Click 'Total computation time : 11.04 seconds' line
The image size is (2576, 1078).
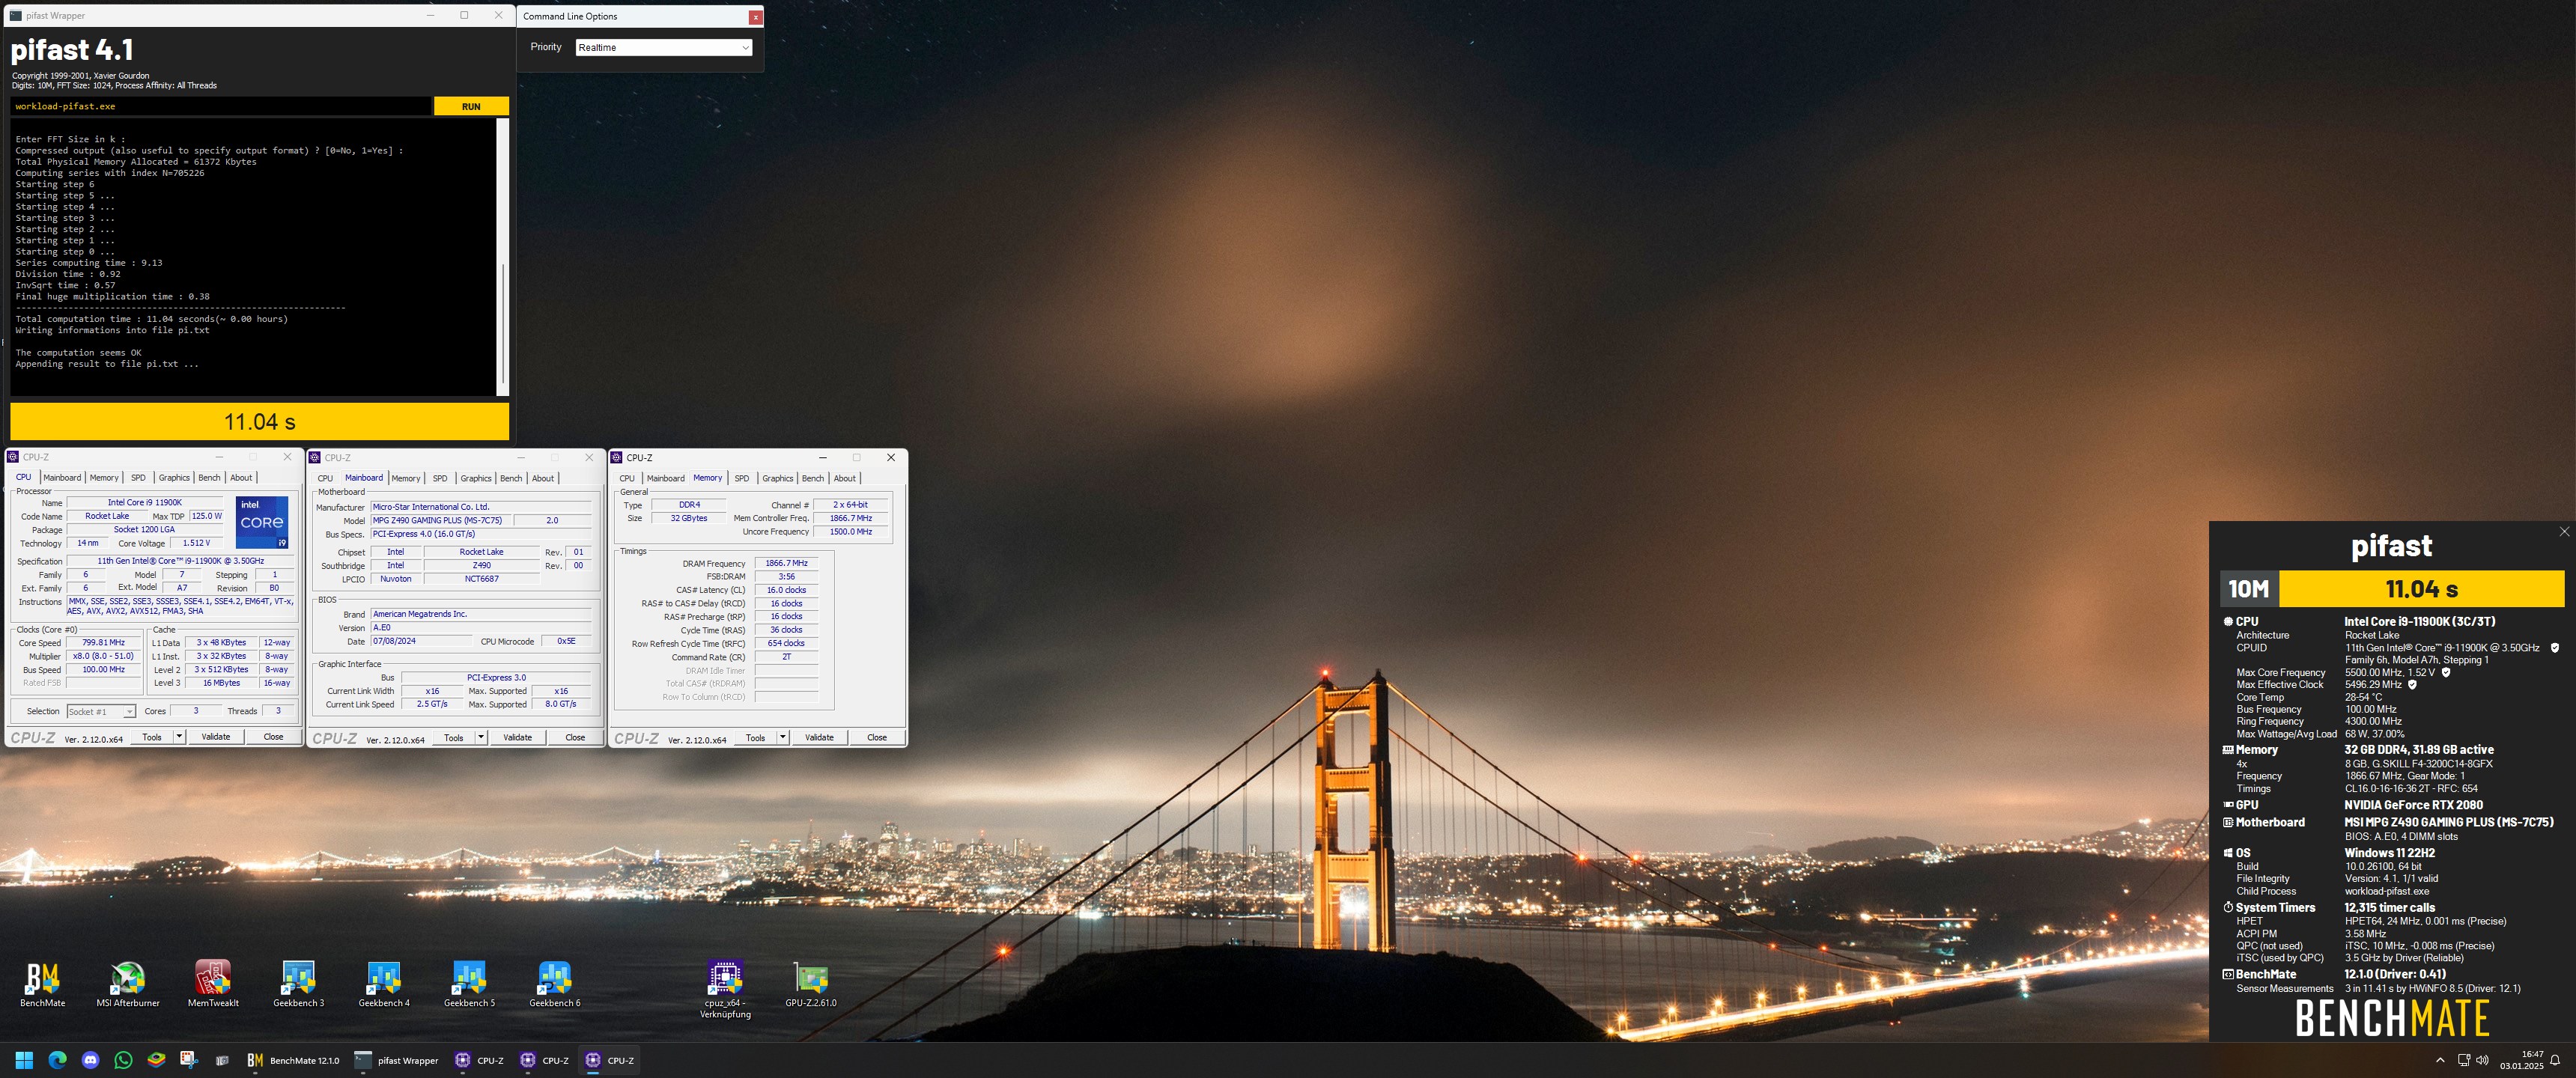point(151,319)
